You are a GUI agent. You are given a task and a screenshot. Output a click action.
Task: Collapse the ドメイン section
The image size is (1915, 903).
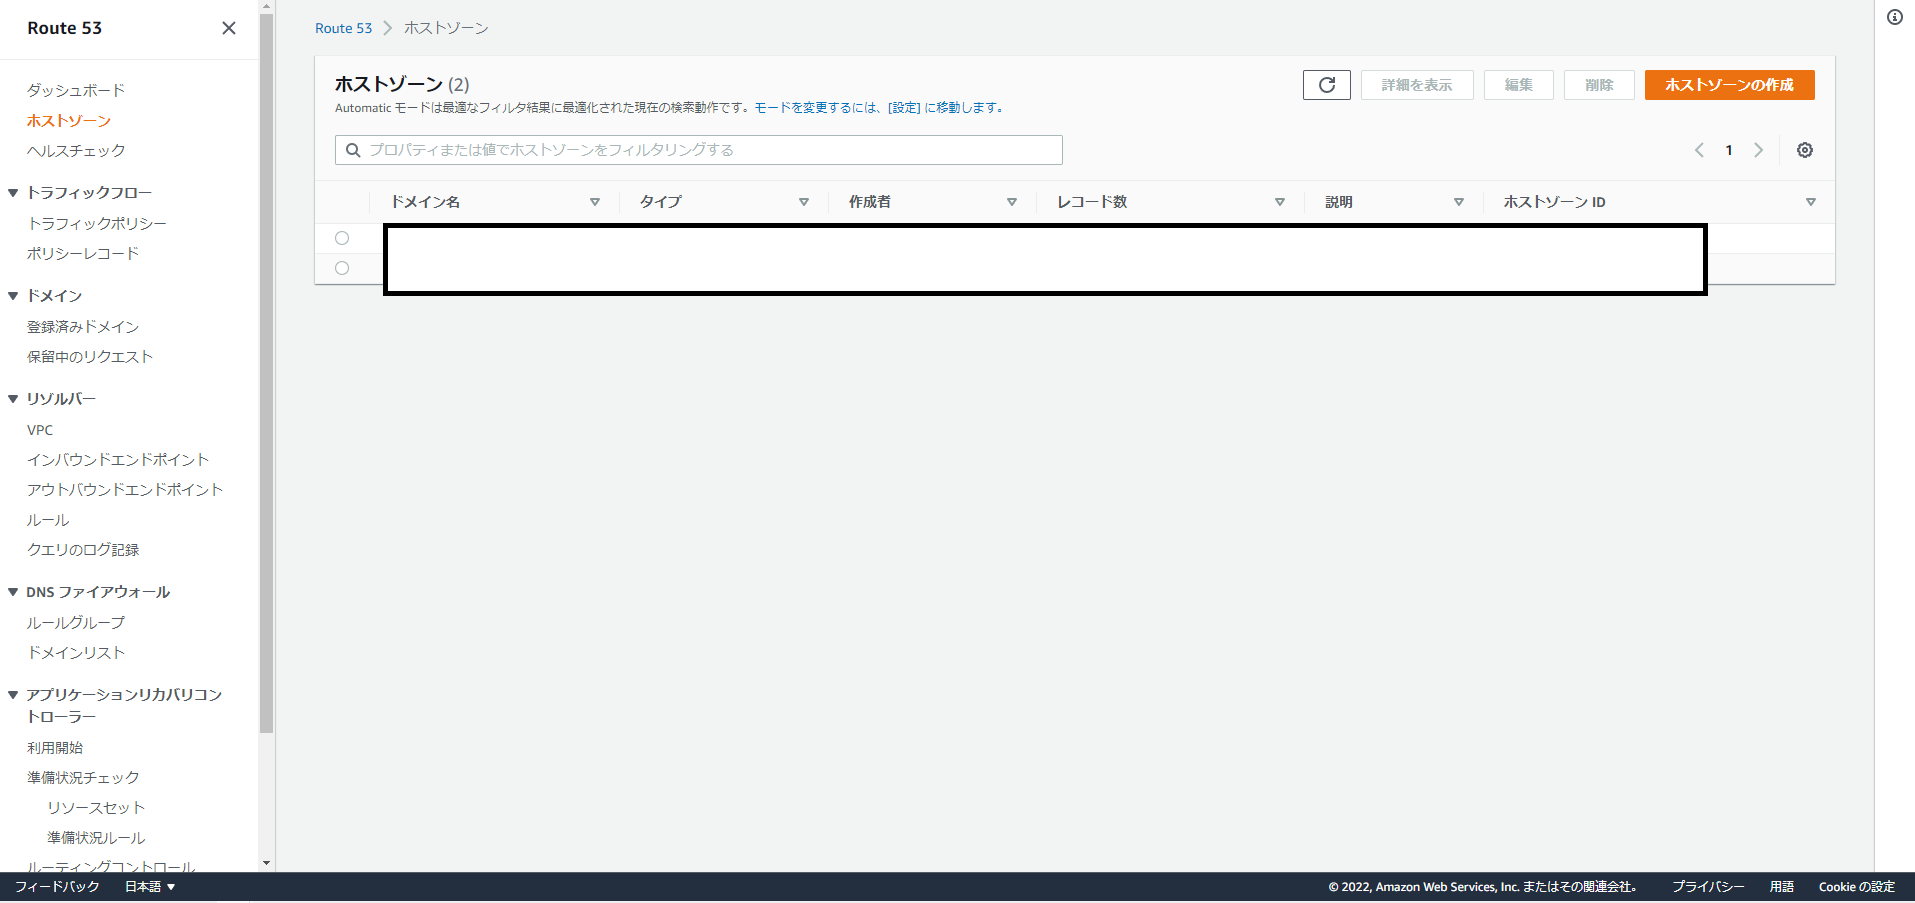click(13, 296)
